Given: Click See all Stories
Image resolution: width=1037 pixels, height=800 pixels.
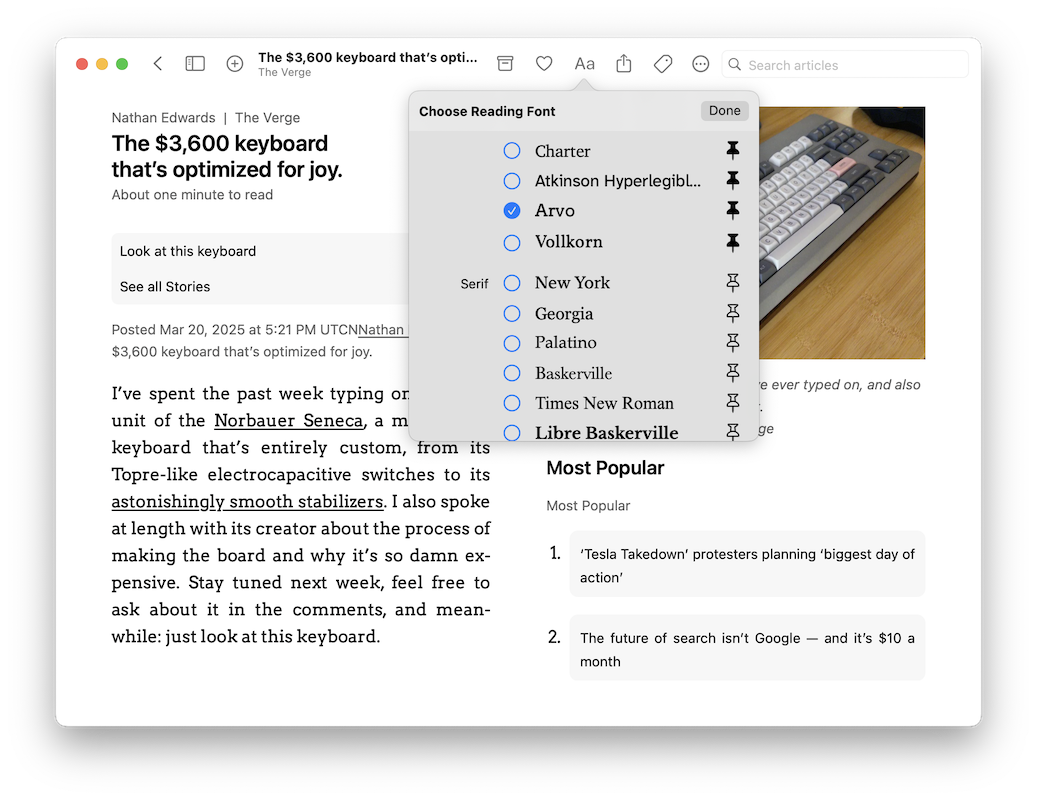Looking at the screenshot, I should point(164,286).
